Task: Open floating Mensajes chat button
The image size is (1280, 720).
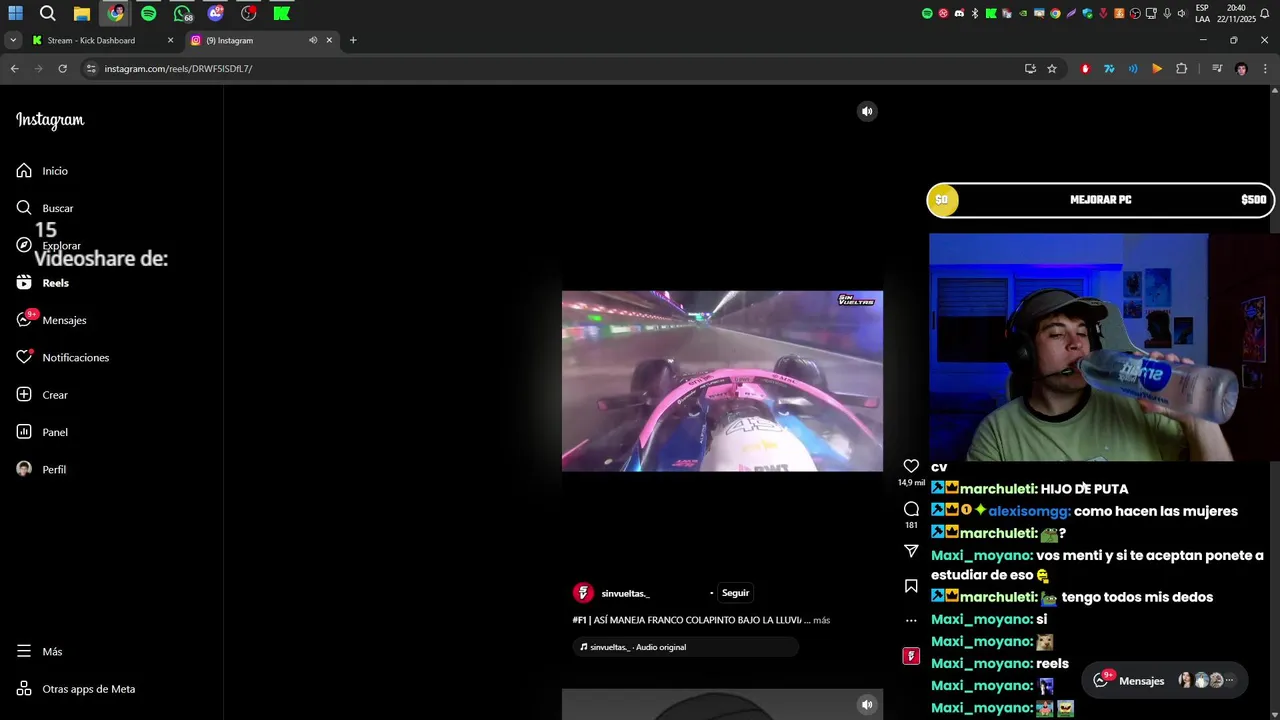Action: (x=1164, y=680)
